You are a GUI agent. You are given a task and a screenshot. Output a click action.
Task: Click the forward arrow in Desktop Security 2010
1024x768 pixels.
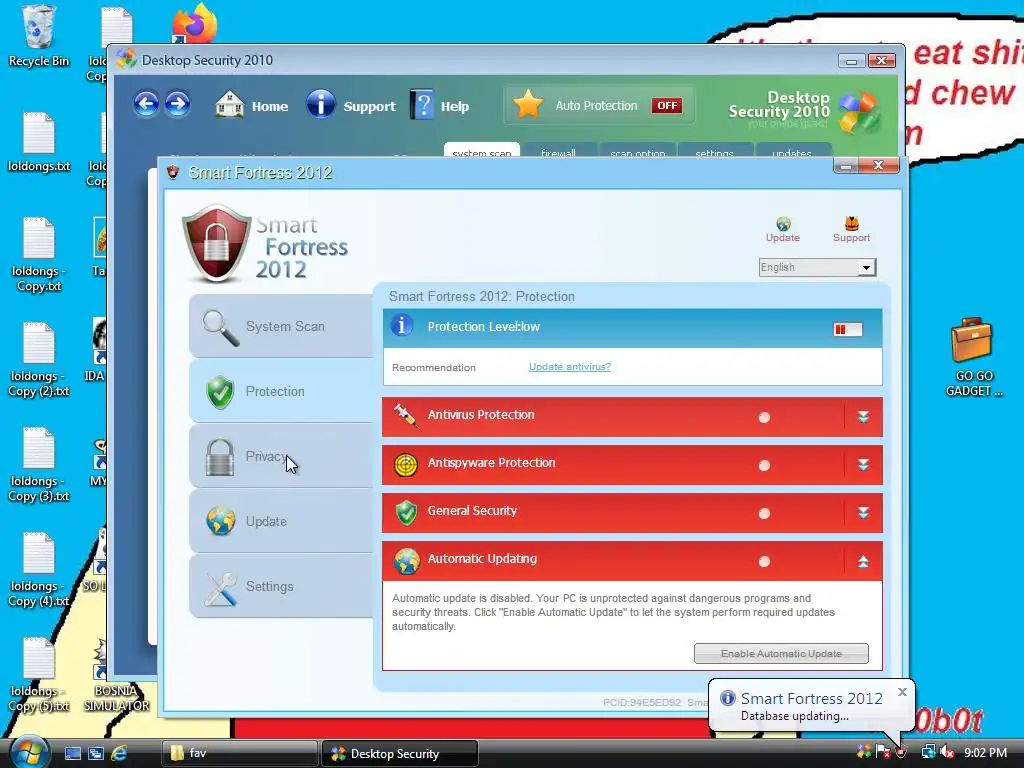pyautogui.click(x=177, y=104)
